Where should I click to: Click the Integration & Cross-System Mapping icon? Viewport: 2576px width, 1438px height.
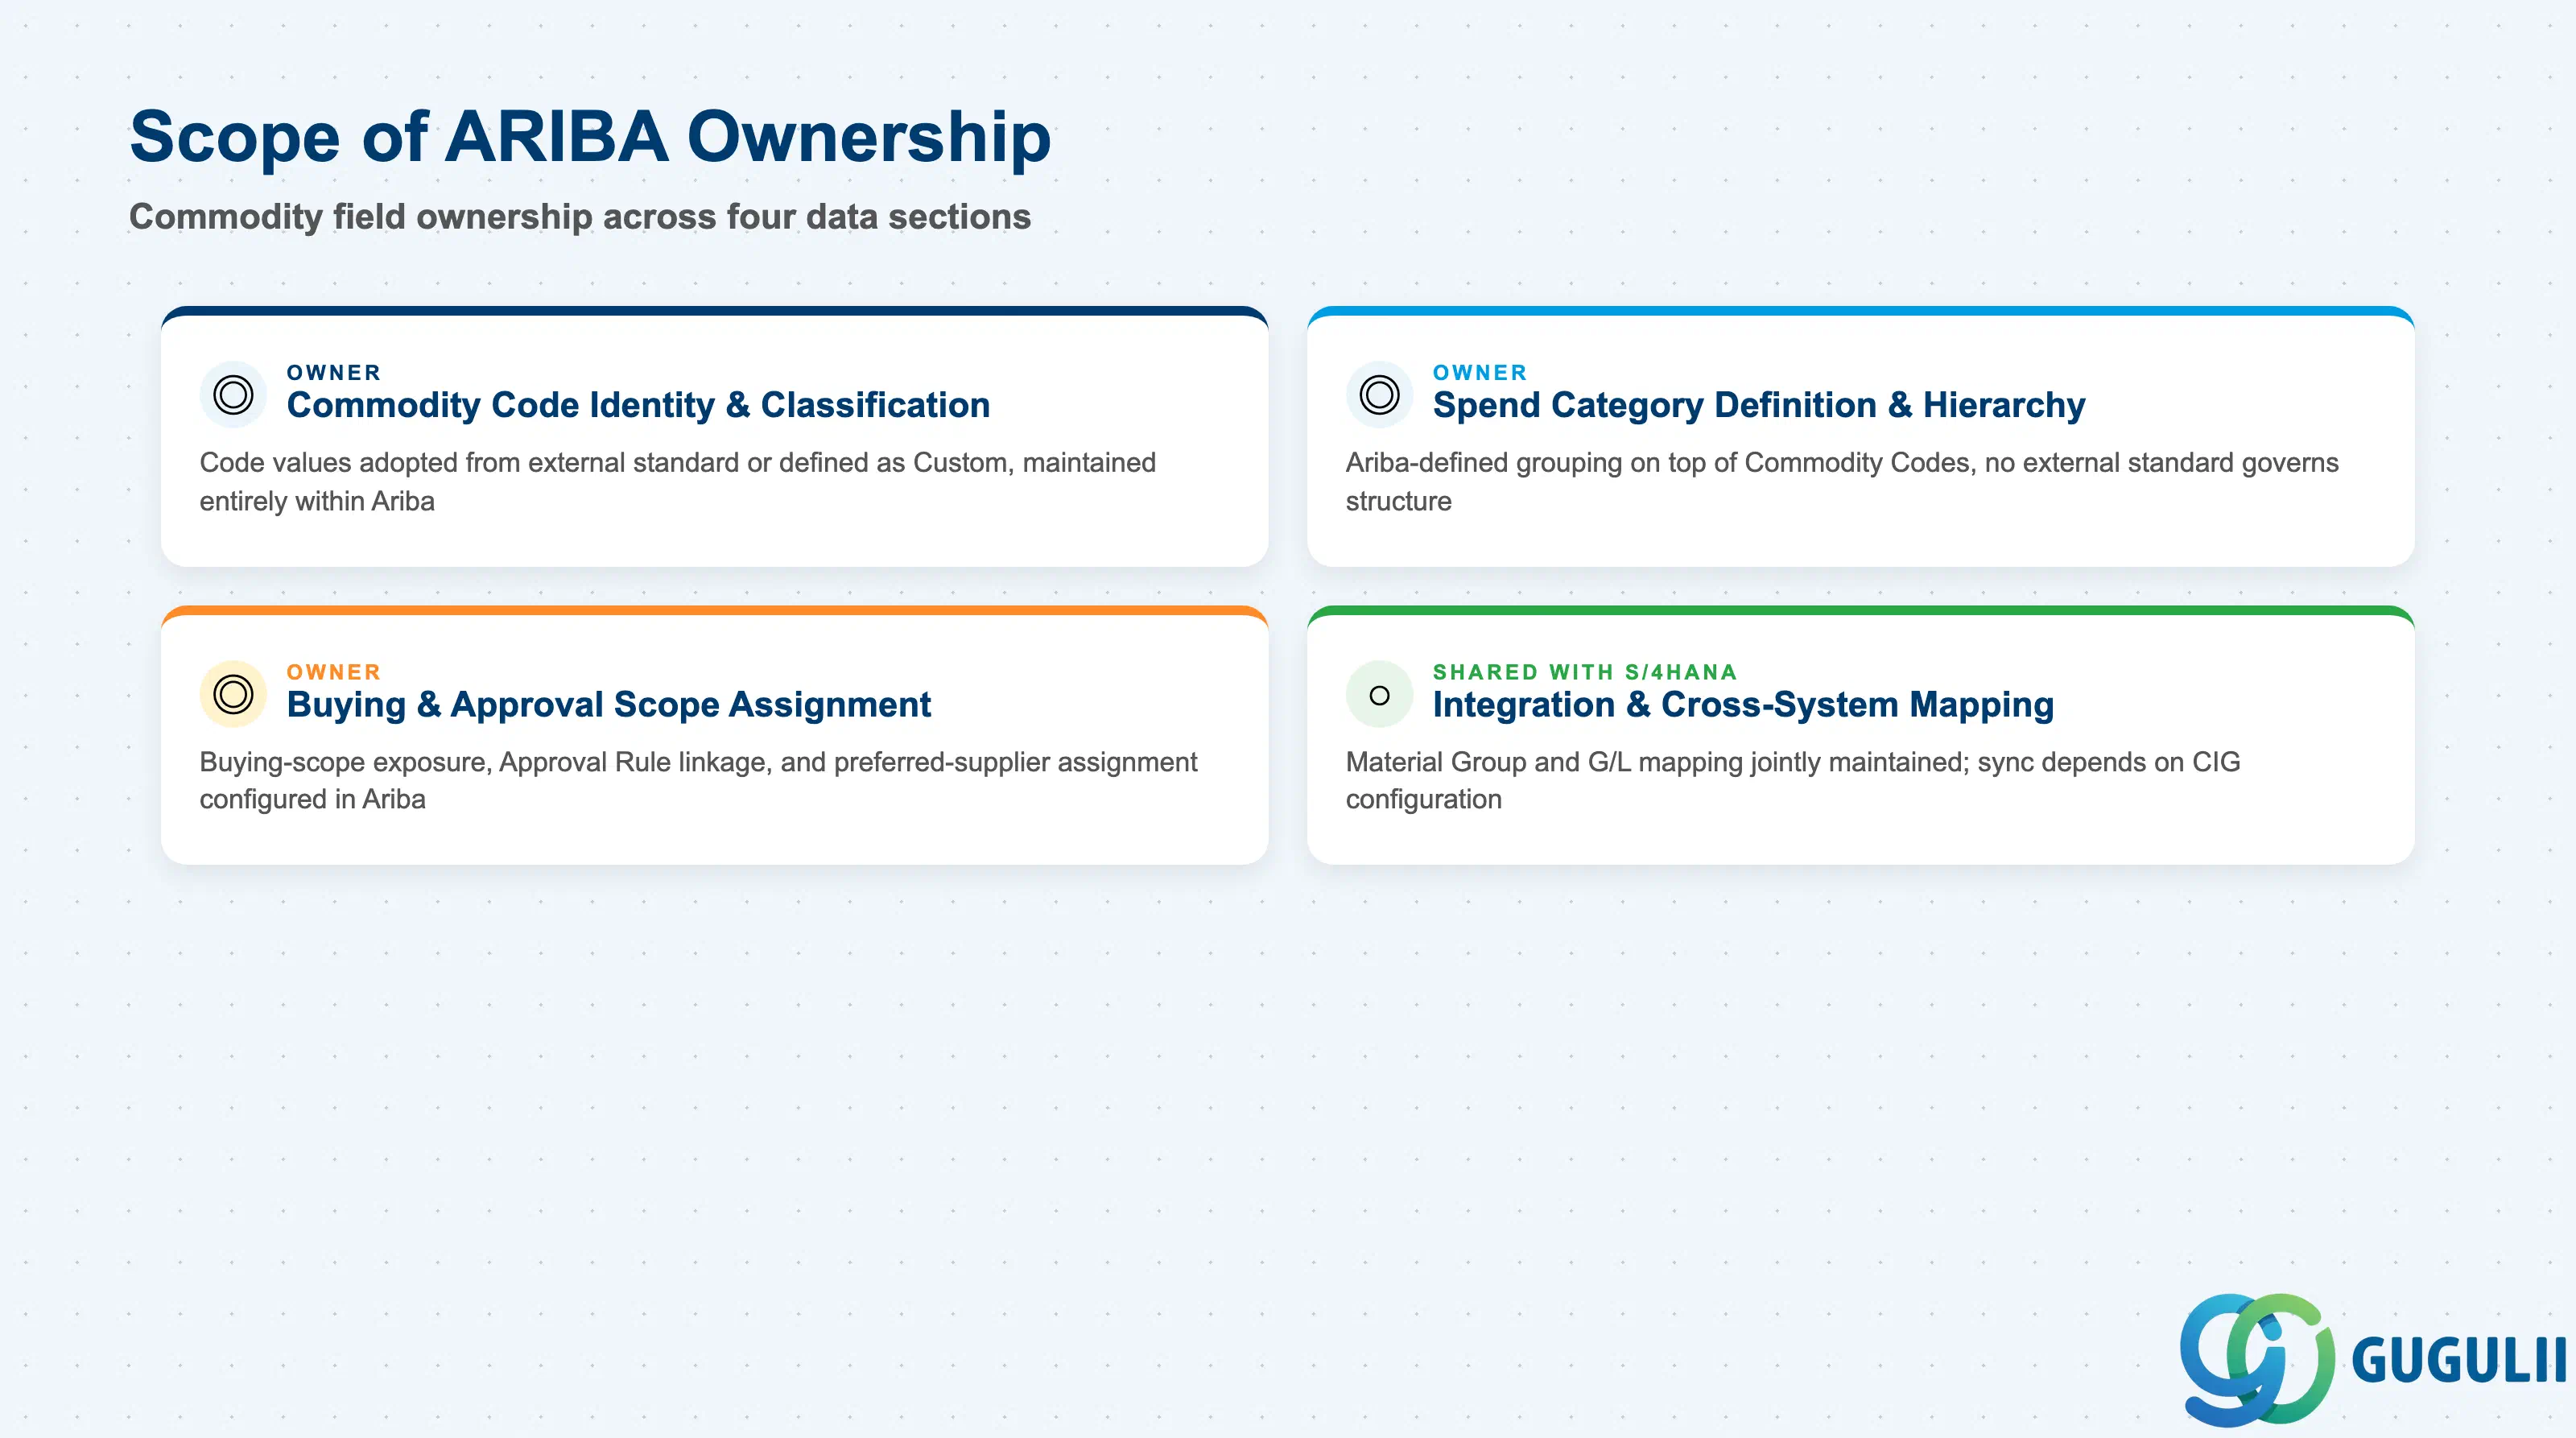pyautogui.click(x=1379, y=694)
